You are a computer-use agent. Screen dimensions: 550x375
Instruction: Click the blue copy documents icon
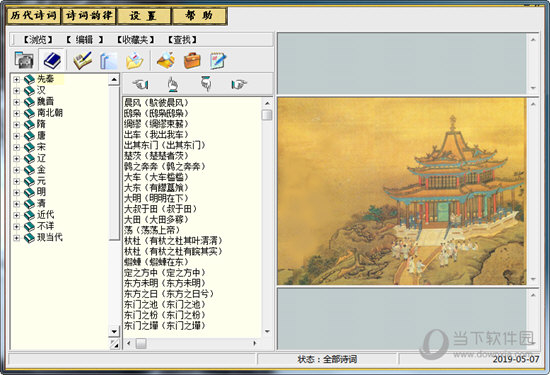pyautogui.click(x=108, y=61)
